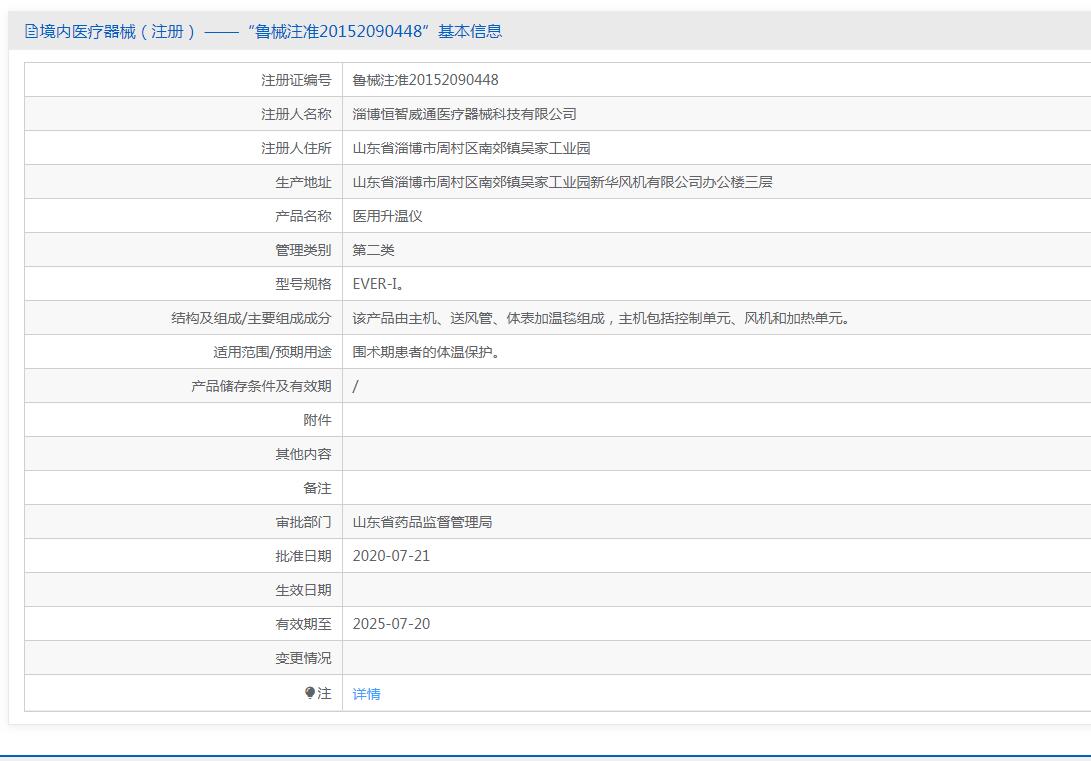The height and width of the screenshot is (761, 1091).
Task: Click the document icon before 境内医疗器械 title
Action: coord(31,31)
